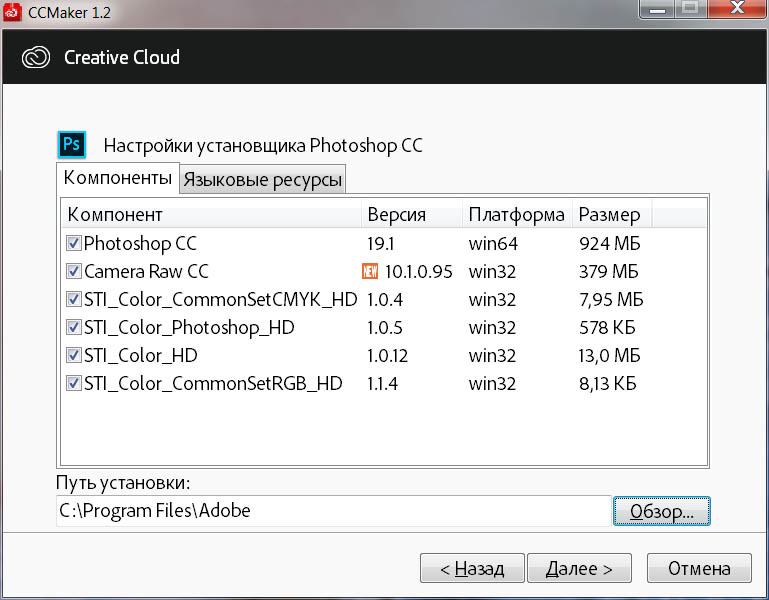Switch to the Компоненты tab
The height and width of the screenshot is (600, 769).
(x=118, y=178)
